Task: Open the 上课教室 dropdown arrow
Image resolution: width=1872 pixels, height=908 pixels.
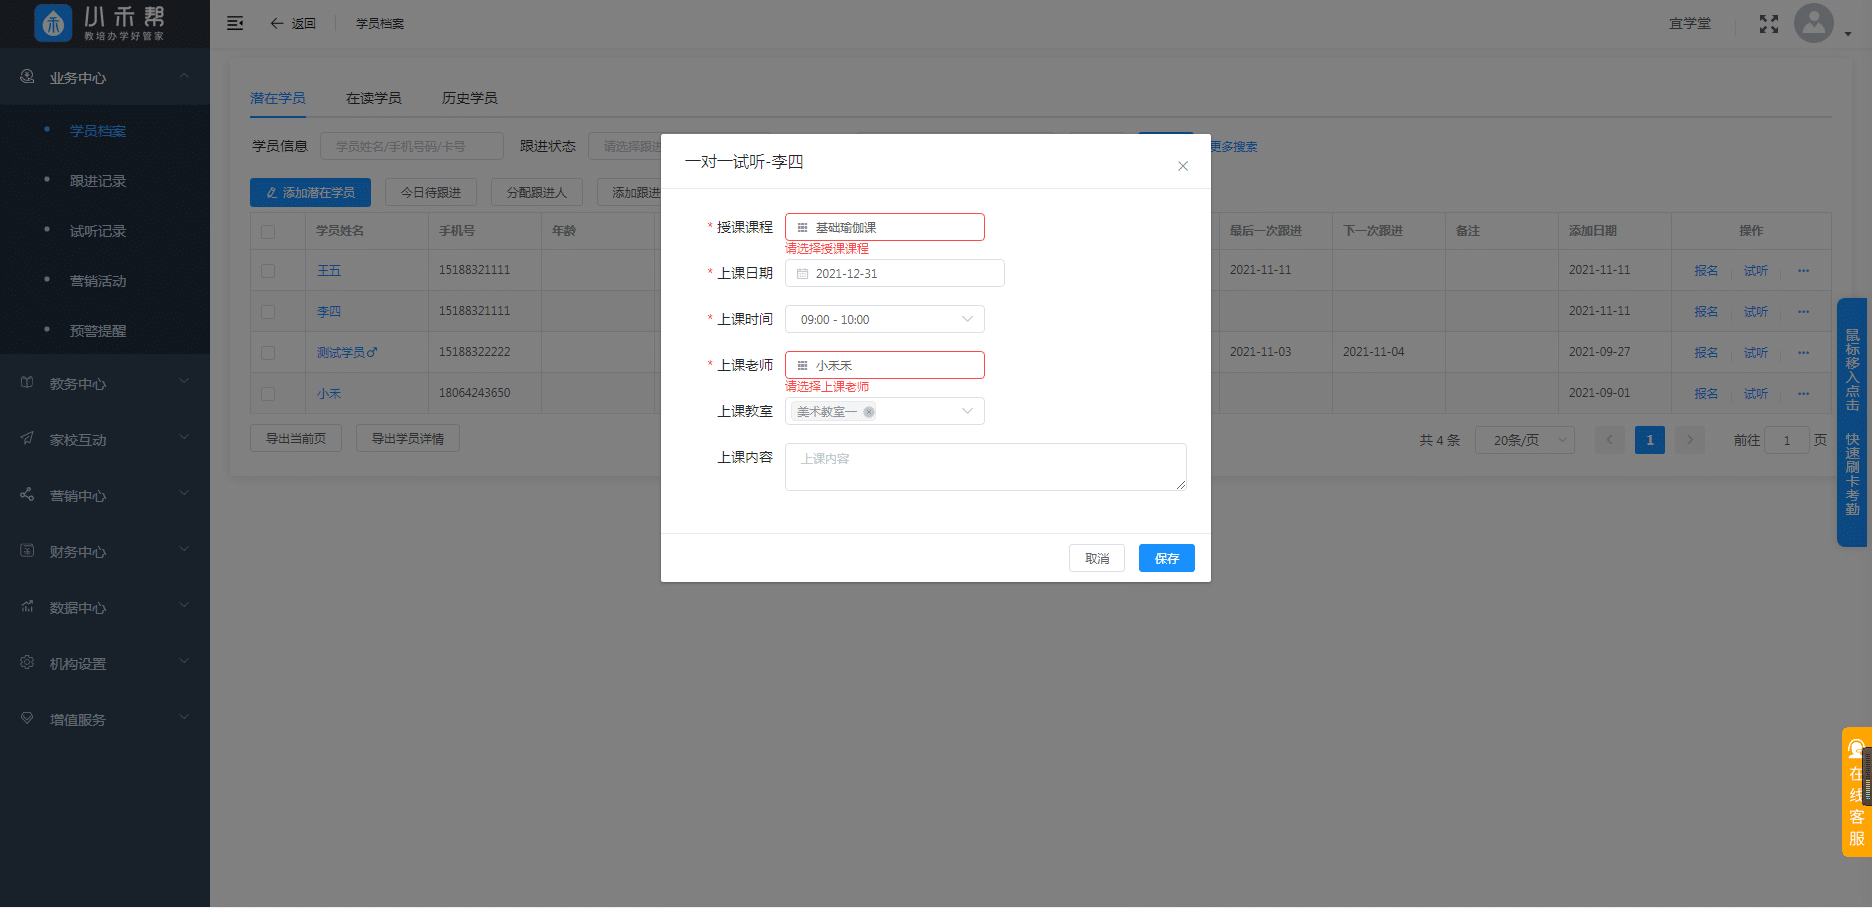Action: tap(967, 411)
